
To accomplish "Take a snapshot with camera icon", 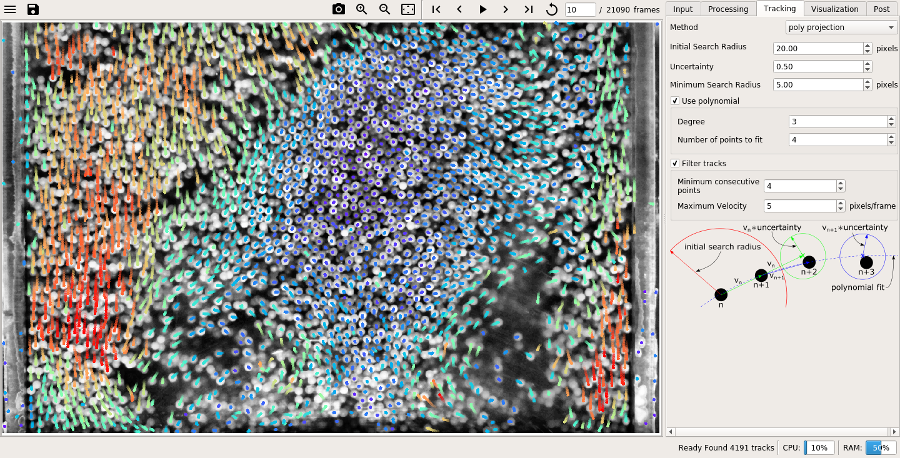I will click(x=339, y=9).
